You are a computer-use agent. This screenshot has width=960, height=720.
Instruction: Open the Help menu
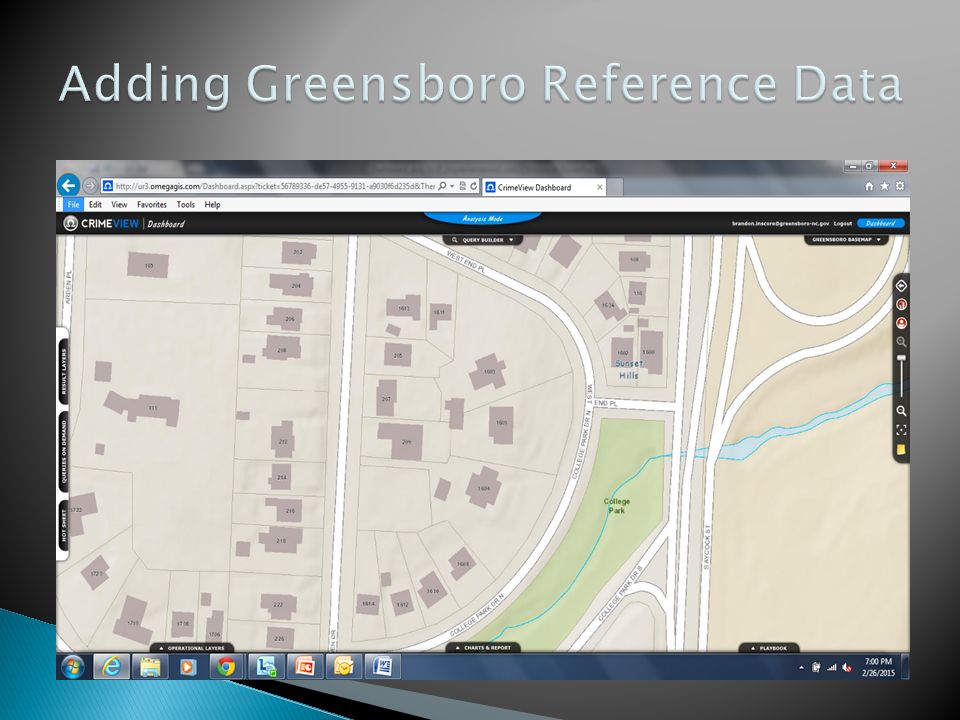pyautogui.click(x=212, y=204)
